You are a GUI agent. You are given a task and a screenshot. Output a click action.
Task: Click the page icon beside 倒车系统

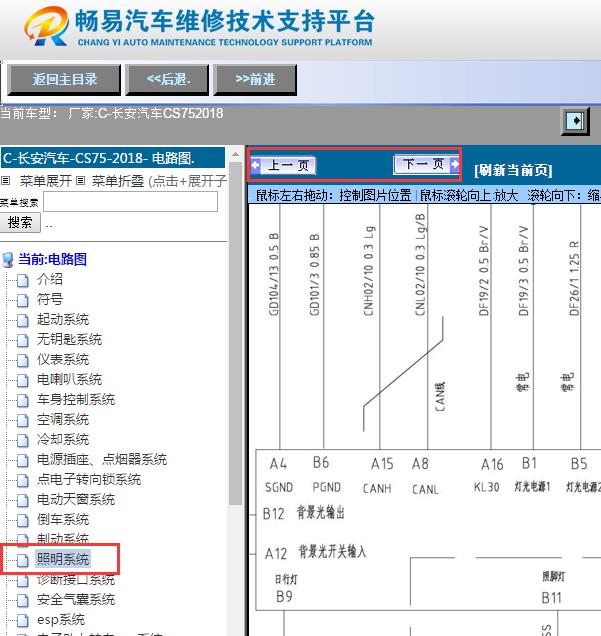click(x=23, y=520)
